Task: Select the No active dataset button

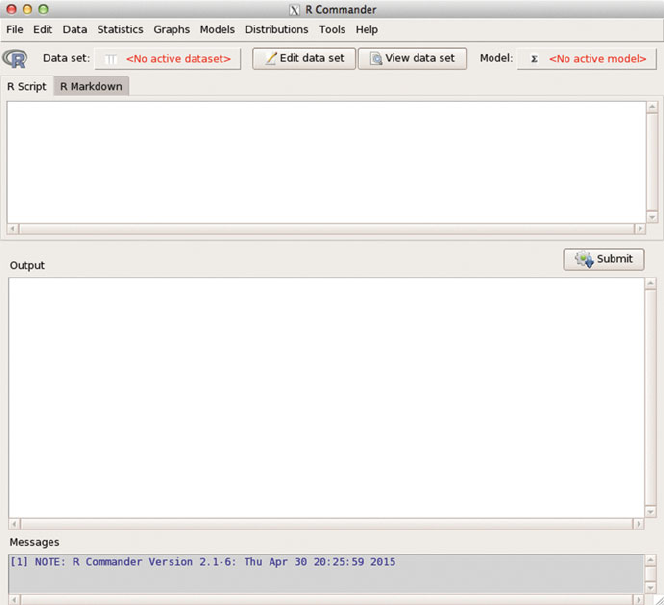Action: [168, 58]
